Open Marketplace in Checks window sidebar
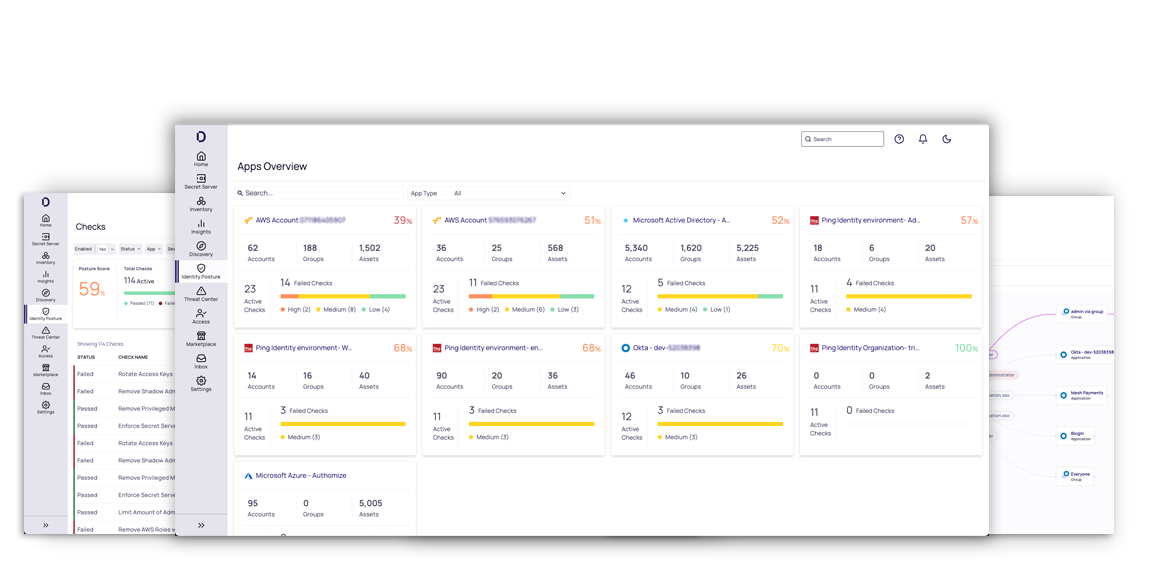 coord(45,370)
